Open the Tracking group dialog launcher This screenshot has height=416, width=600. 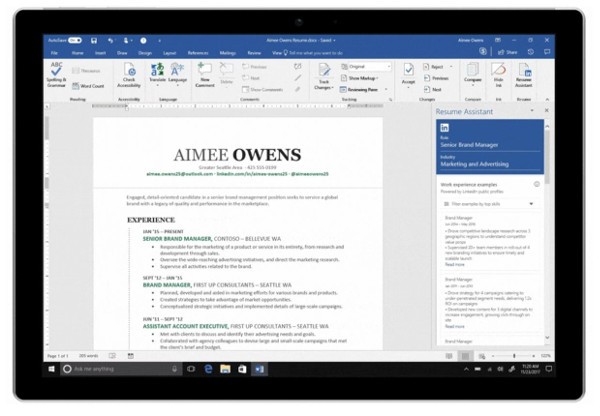(391, 100)
